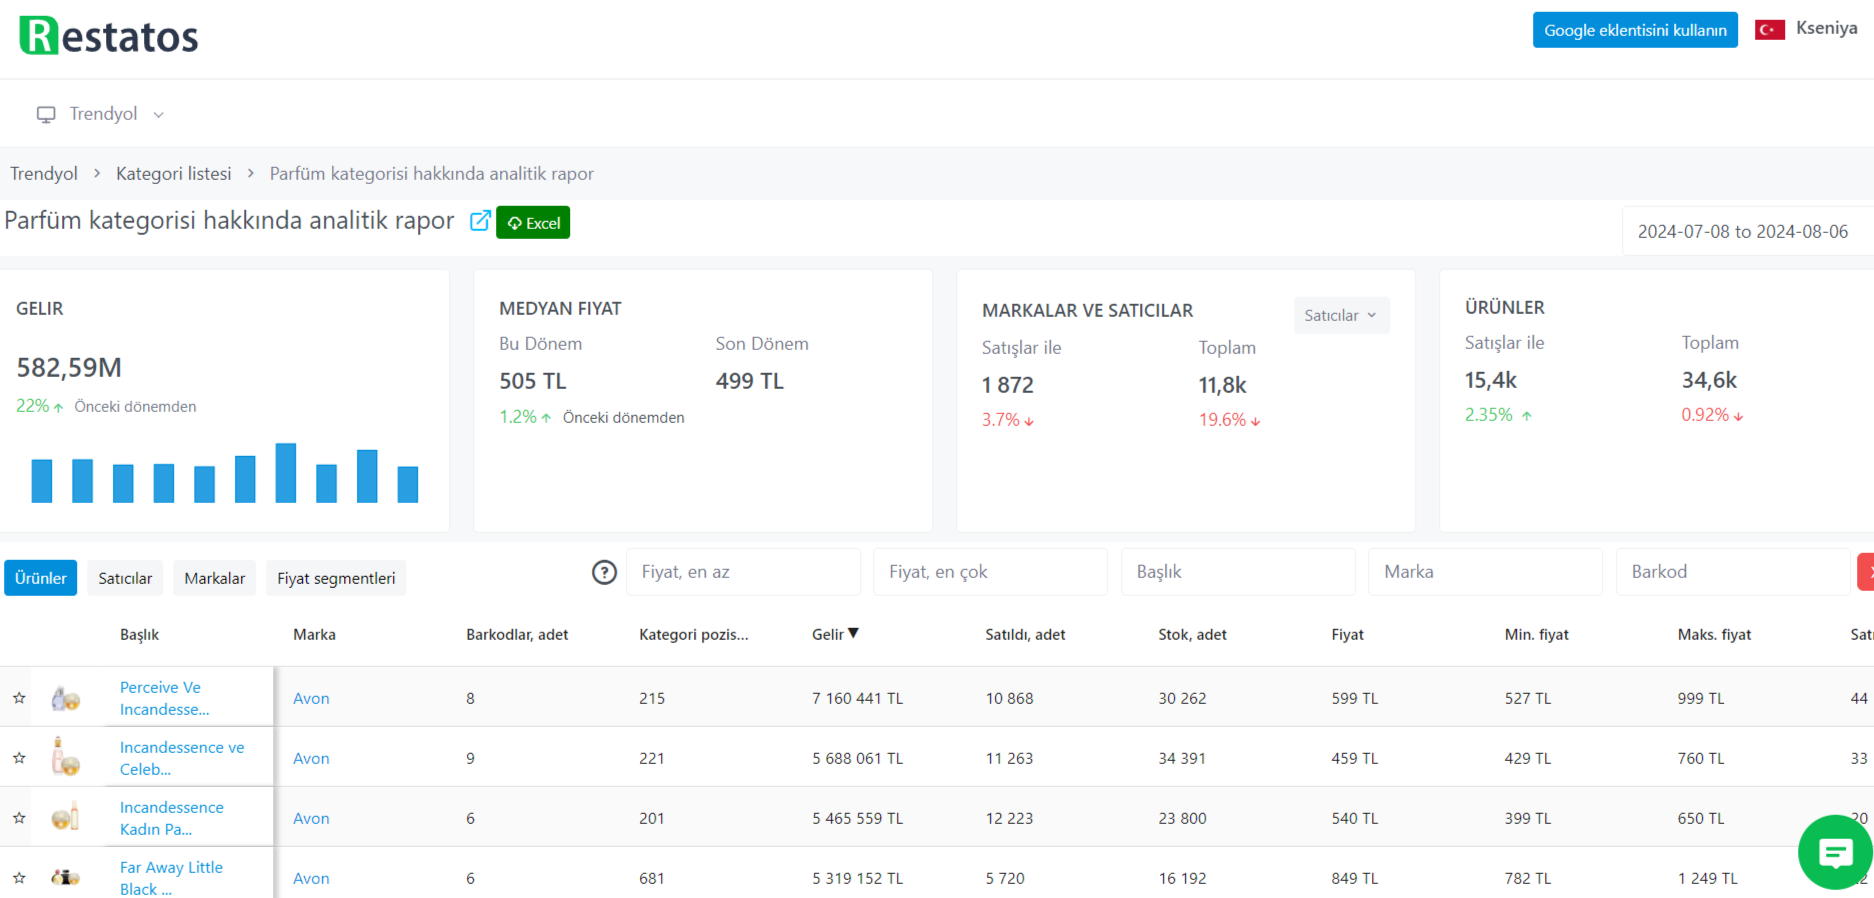Open the Turkish flag language selector
1874x898 pixels.
[x=1770, y=30]
